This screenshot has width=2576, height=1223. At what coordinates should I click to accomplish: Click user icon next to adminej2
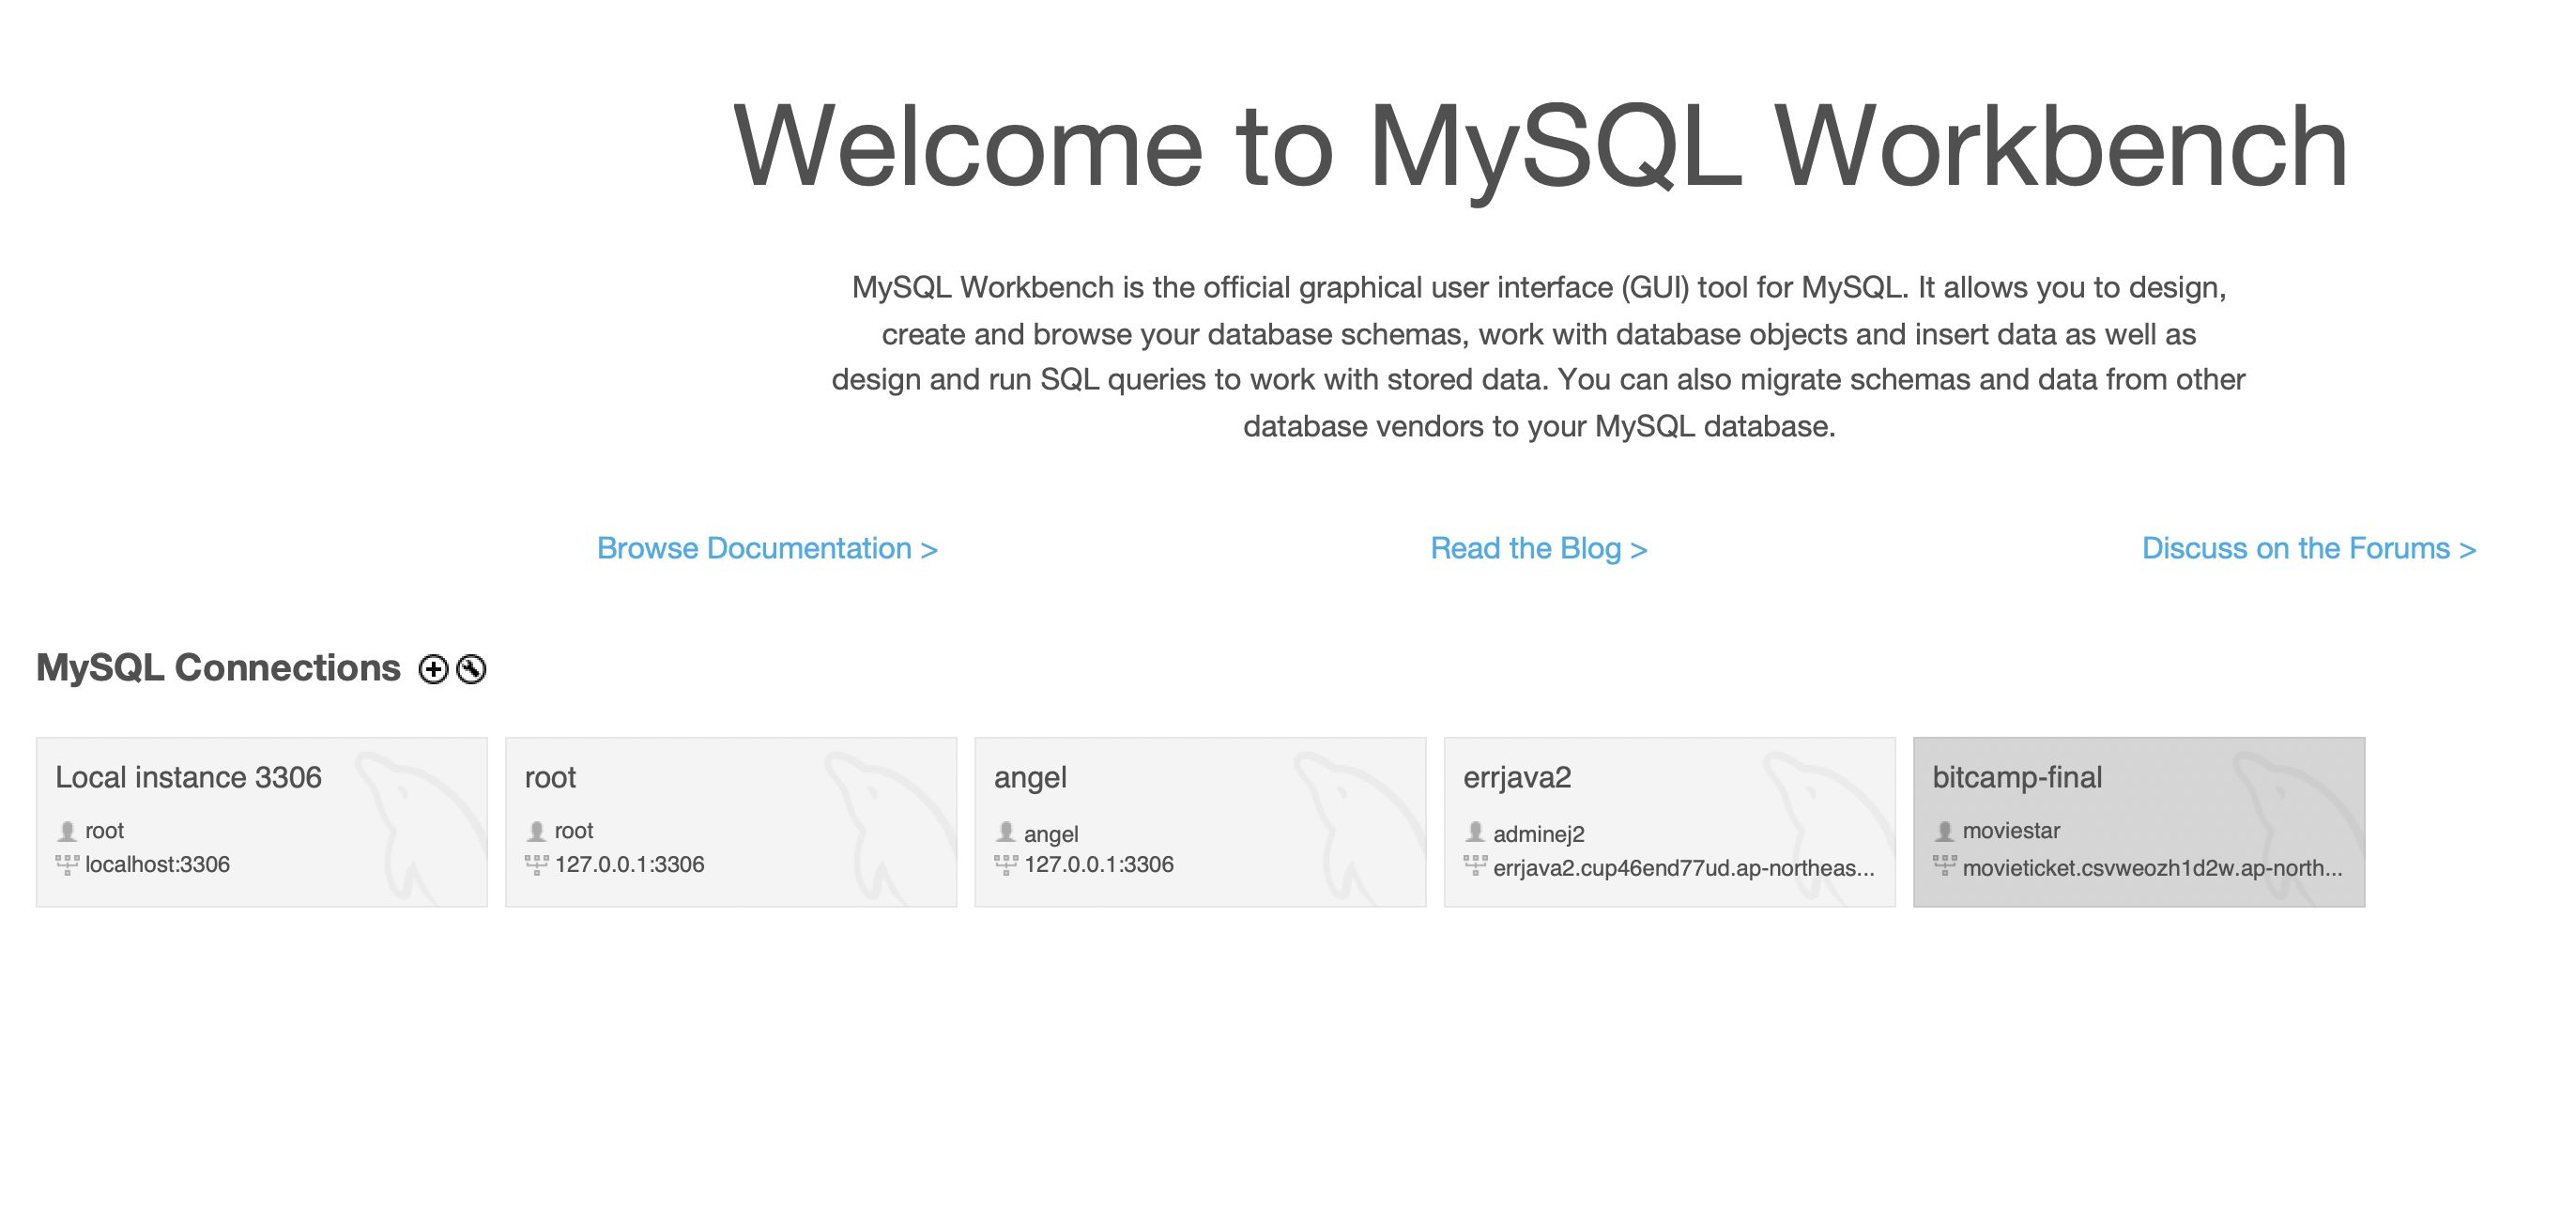pos(1475,832)
